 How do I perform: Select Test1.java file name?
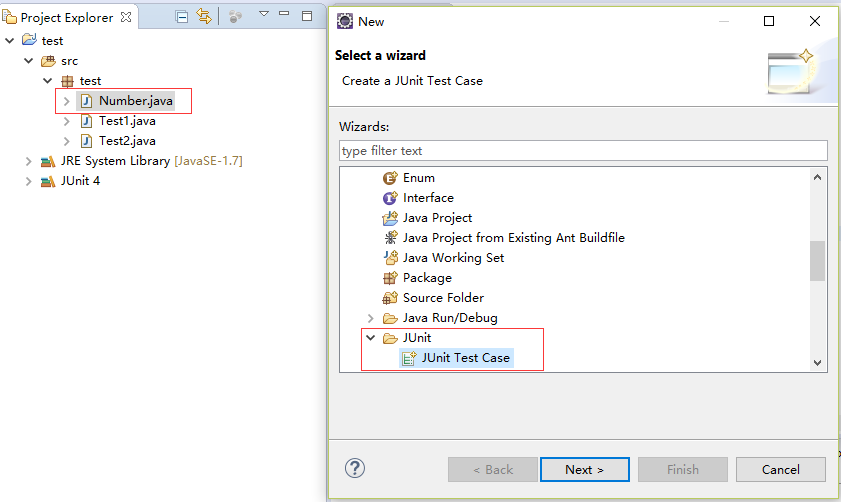click(127, 121)
